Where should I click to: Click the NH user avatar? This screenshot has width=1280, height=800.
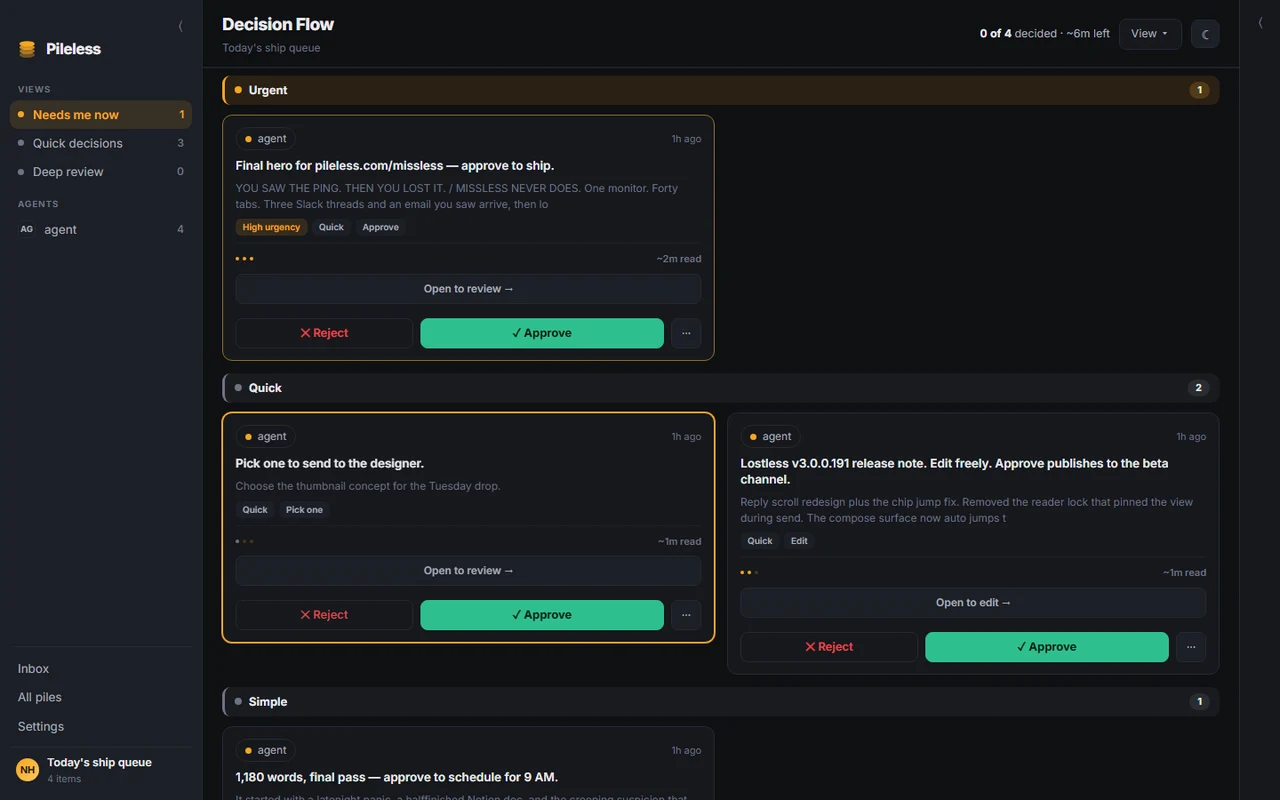28,770
